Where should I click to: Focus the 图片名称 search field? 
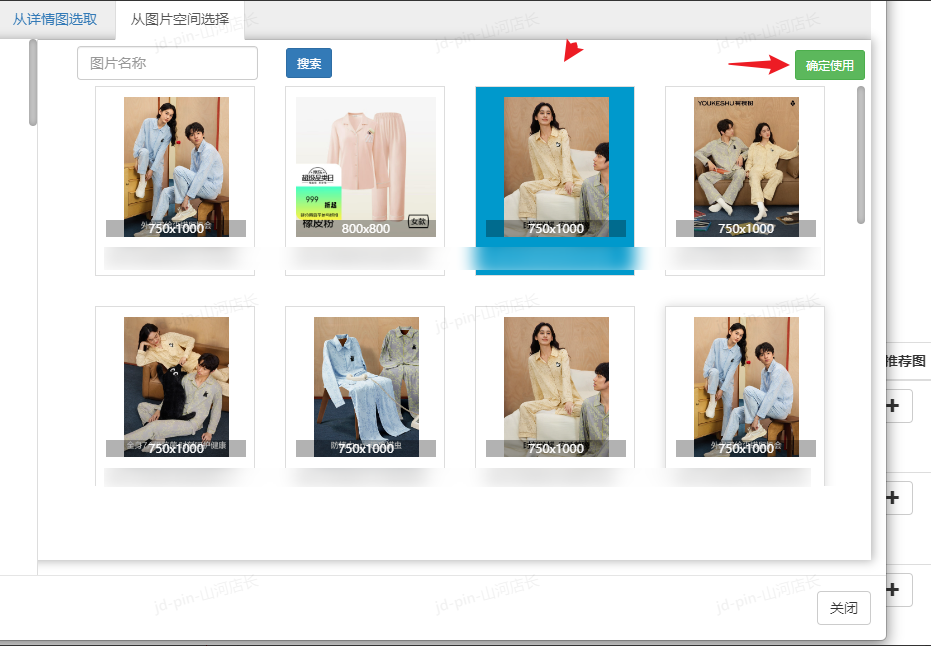pyautogui.click(x=167, y=63)
